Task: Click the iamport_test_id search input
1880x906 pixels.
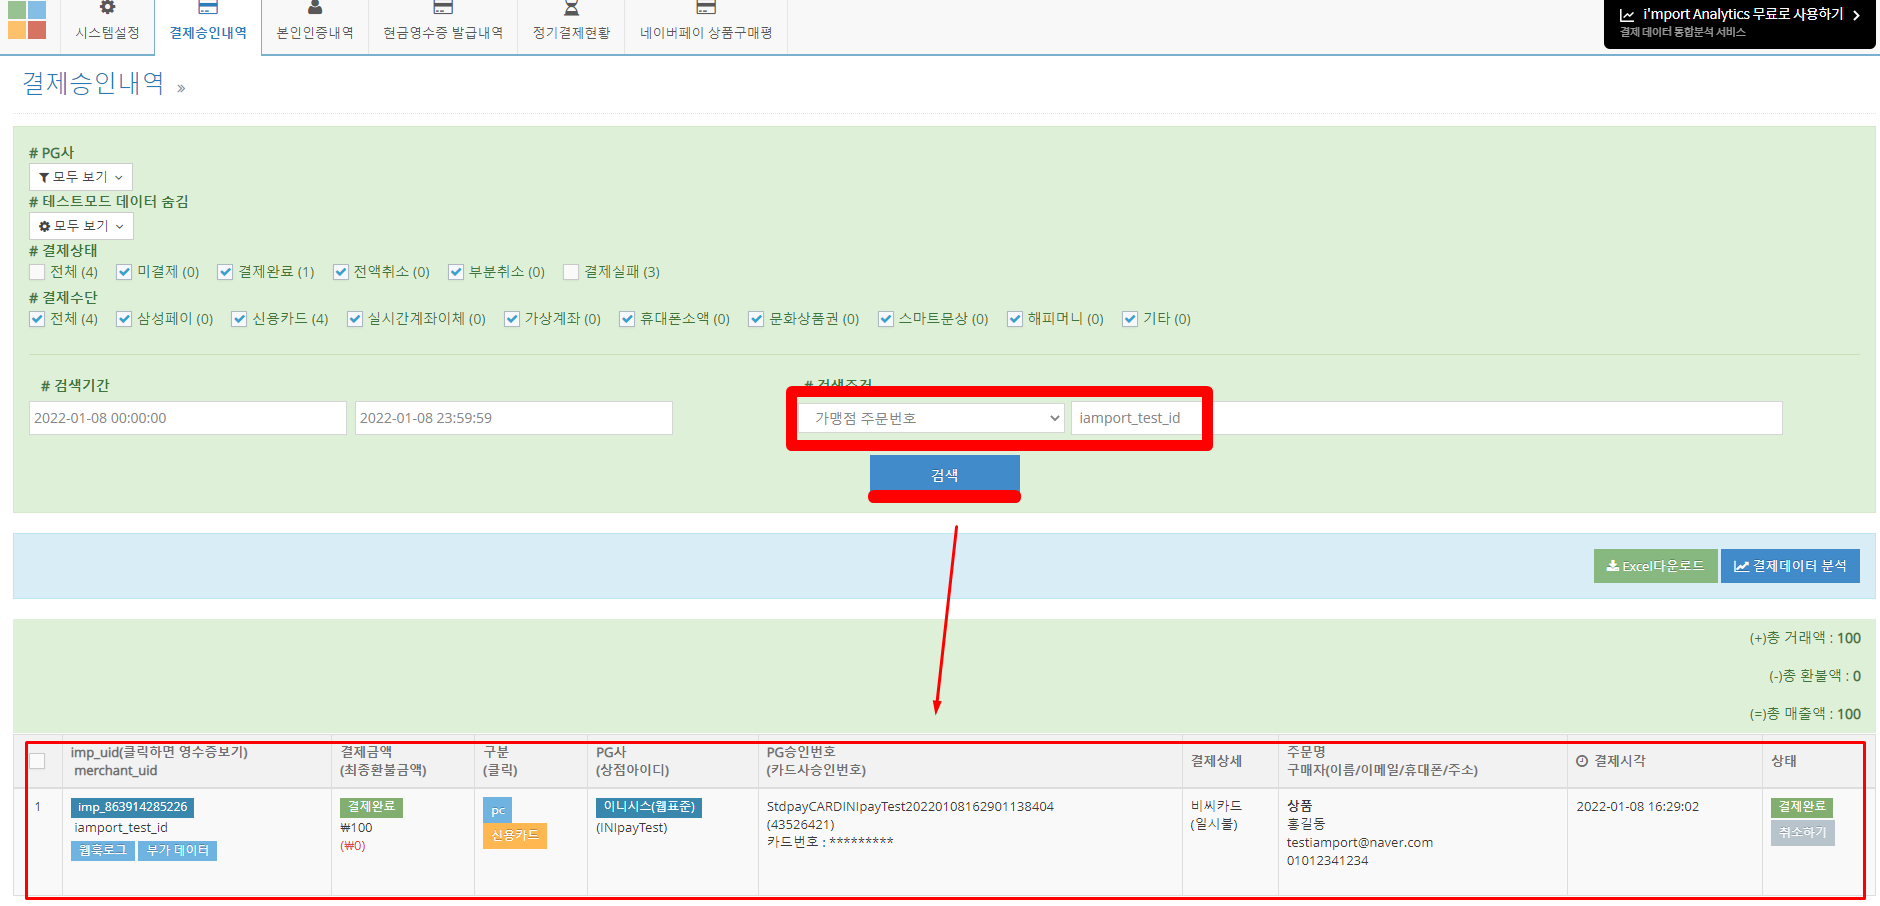Action: (1426, 418)
